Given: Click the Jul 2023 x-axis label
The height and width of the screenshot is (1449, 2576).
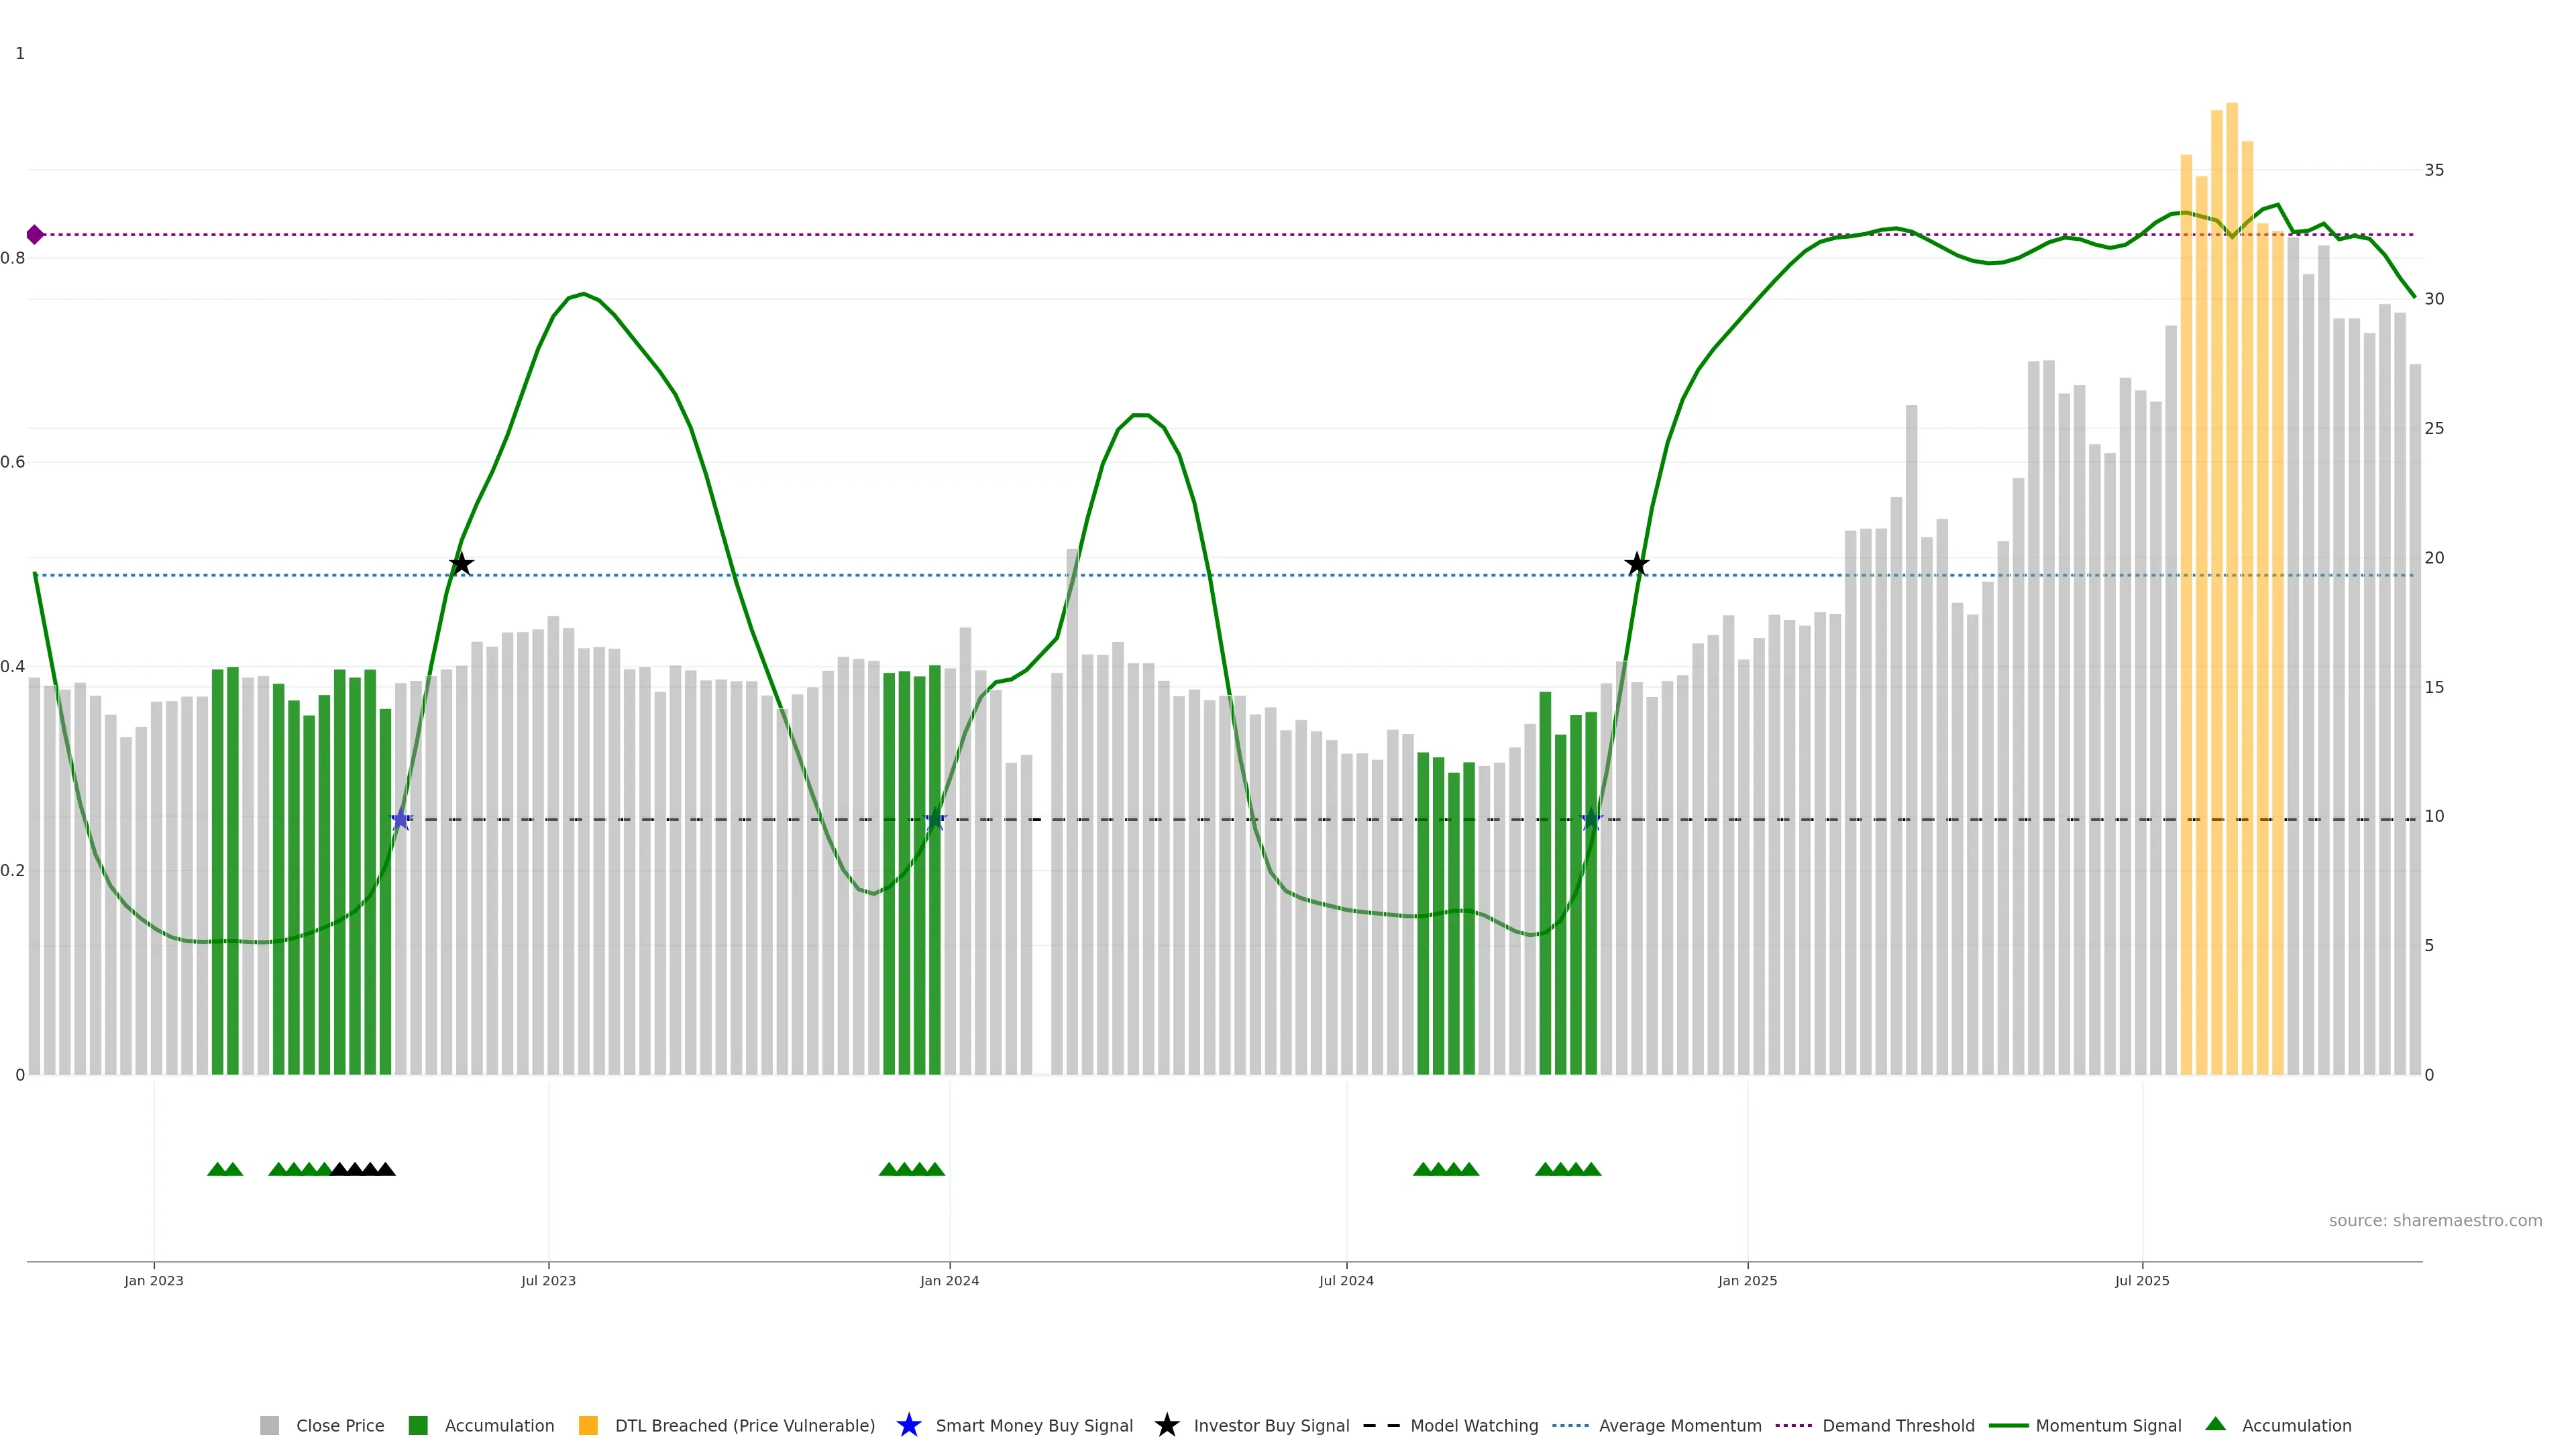Looking at the screenshot, I should (x=548, y=1280).
